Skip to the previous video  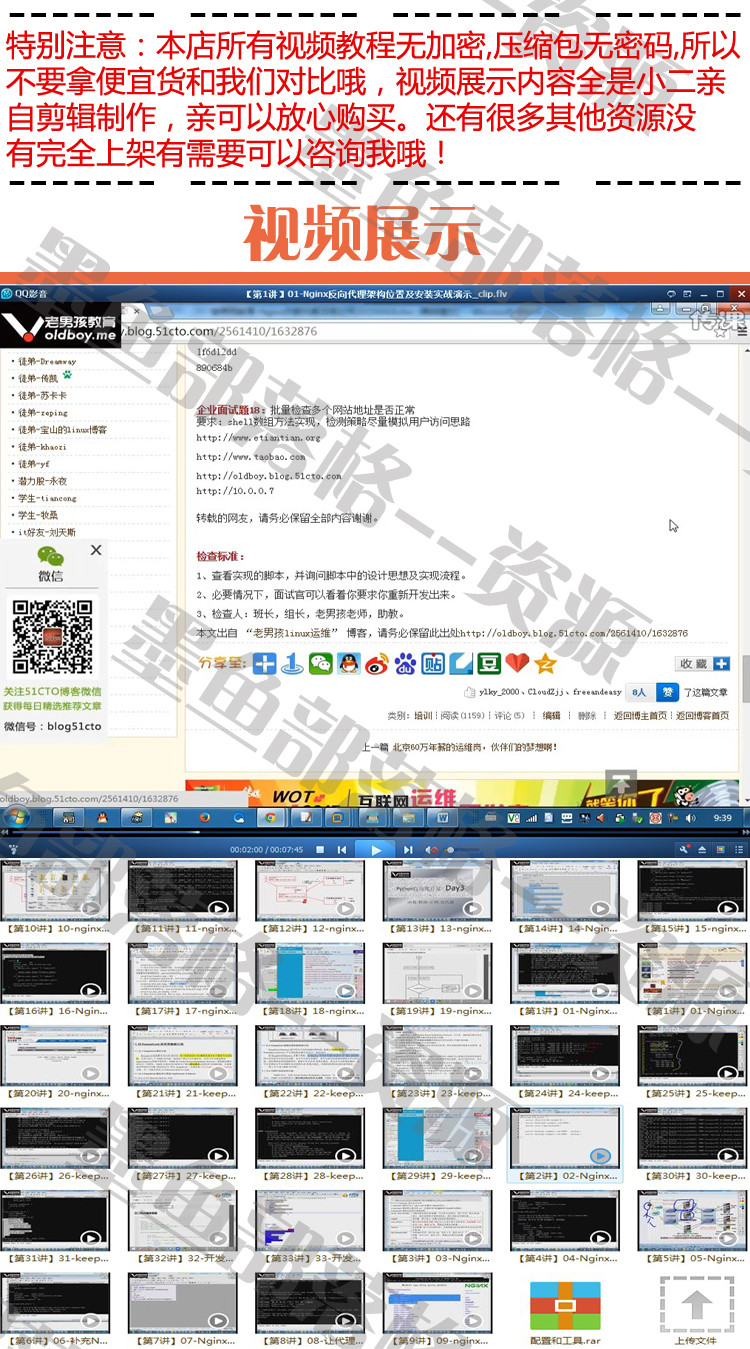342,849
